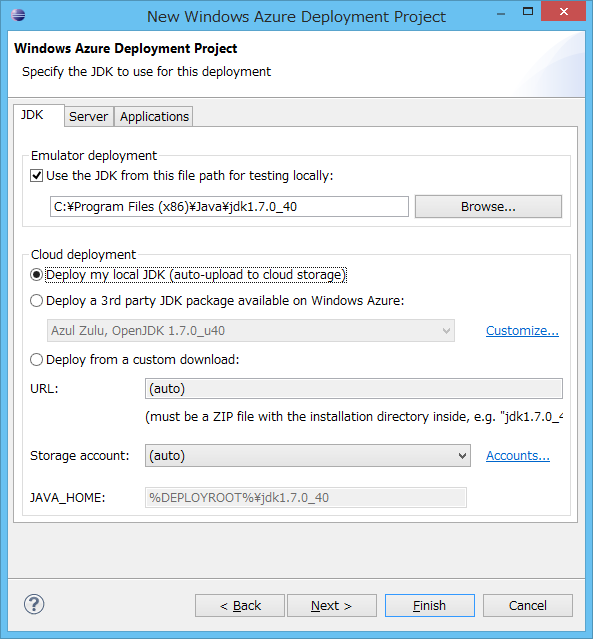This screenshot has width=593, height=639.
Task: Click the 'Emulator deployment' group label
Action: click(x=94, y=156)
